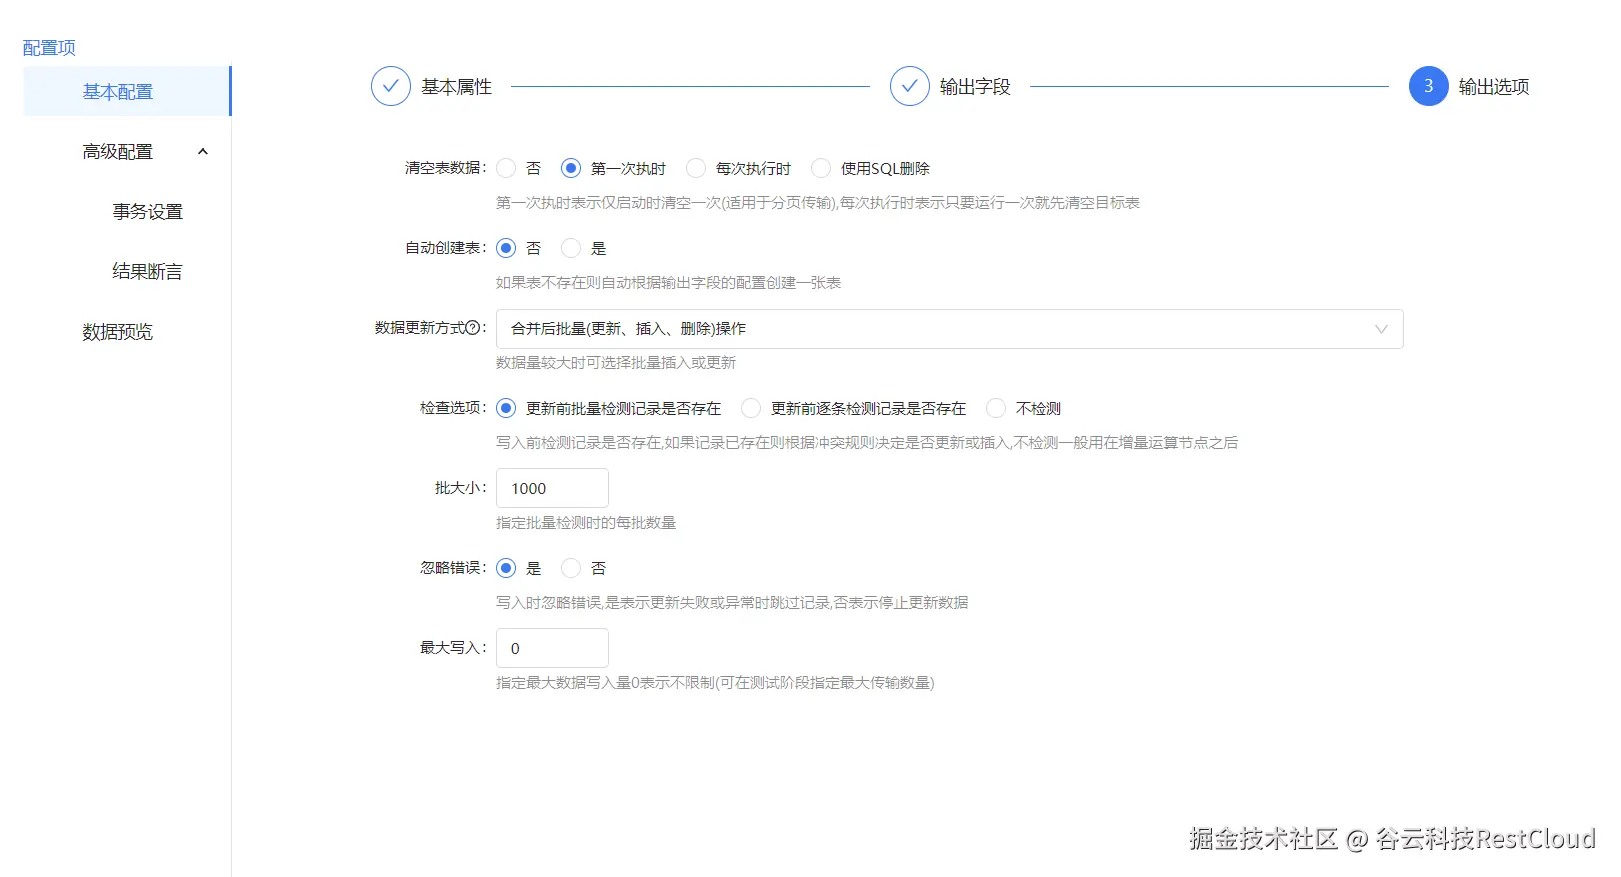
Task: Go to the 输出字段 step label
Action: pyautogui.click(x=975, y=87)
